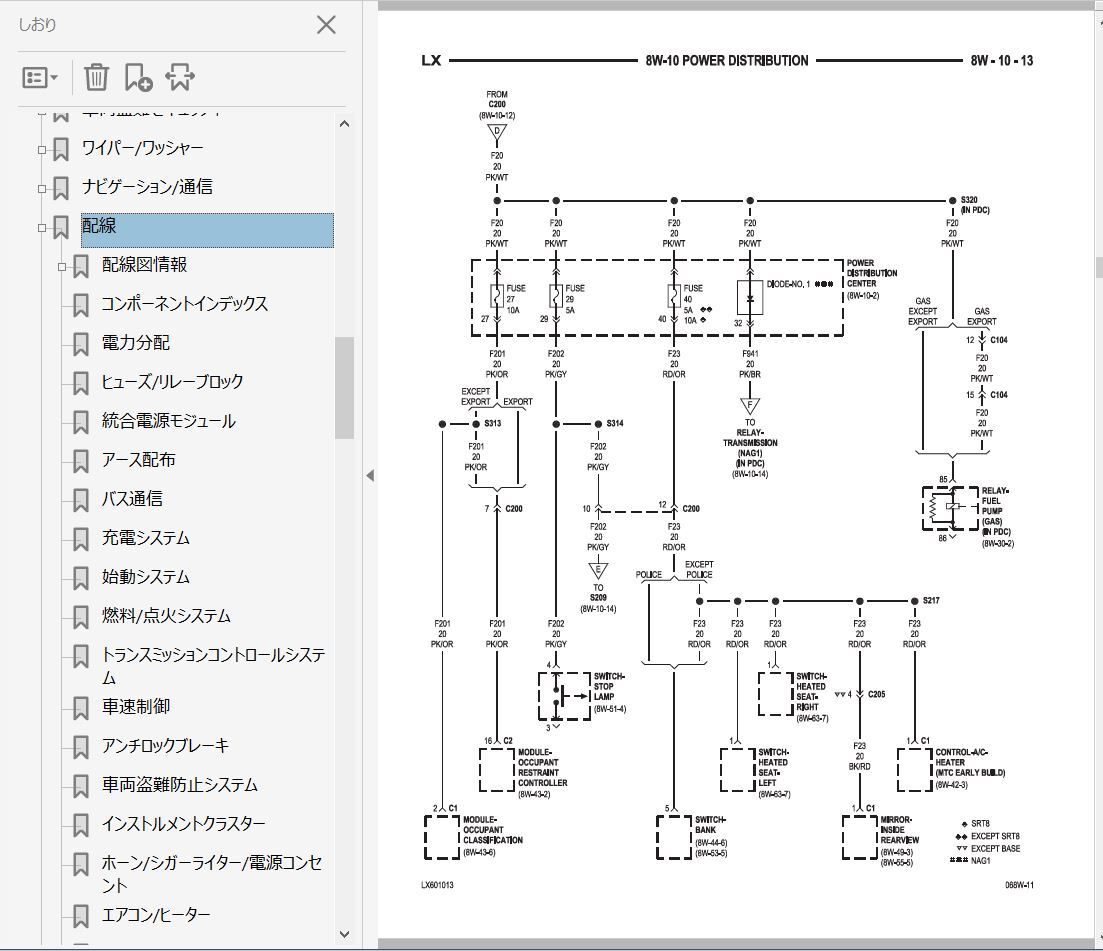The width and height of the screenshot is (1103, 951).
Task: Click bookmark icon beside ヒューズ/リレーブロック
Action: click(x=81, y=383)
